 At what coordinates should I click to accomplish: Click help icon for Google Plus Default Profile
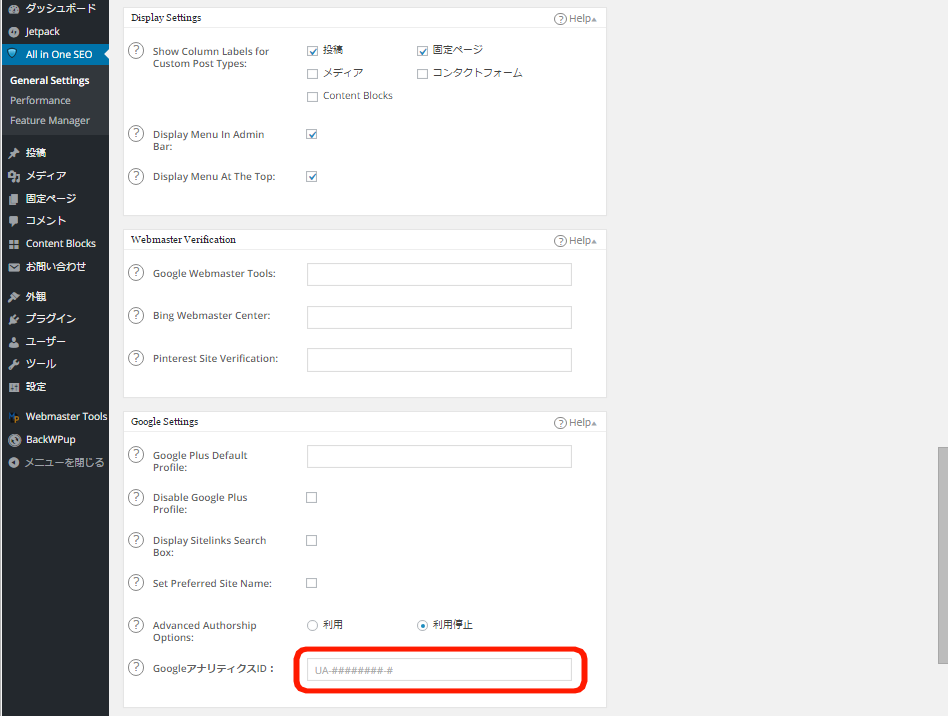point(136,454)
